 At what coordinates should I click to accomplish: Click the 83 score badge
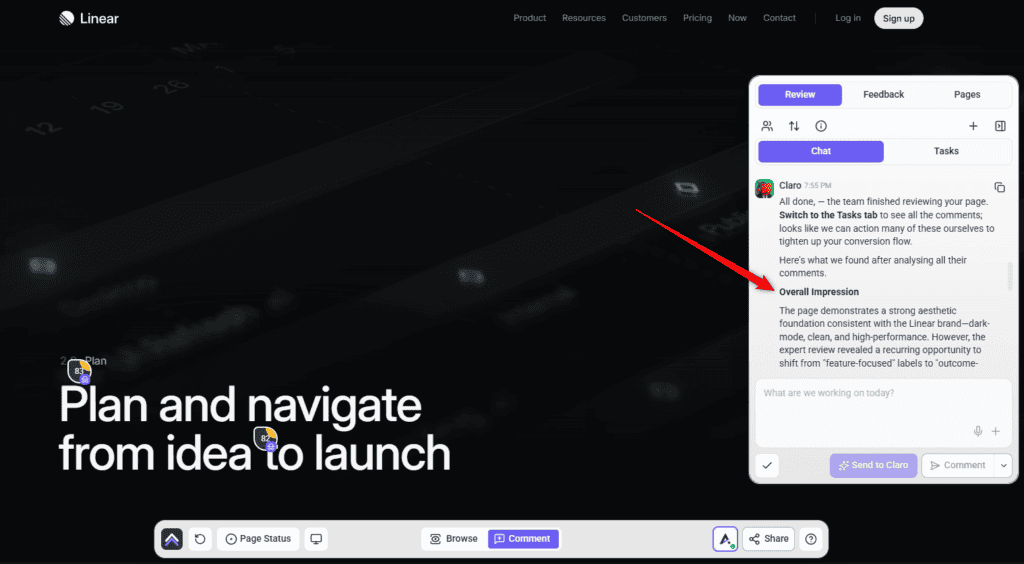click(x=80, y=371)
